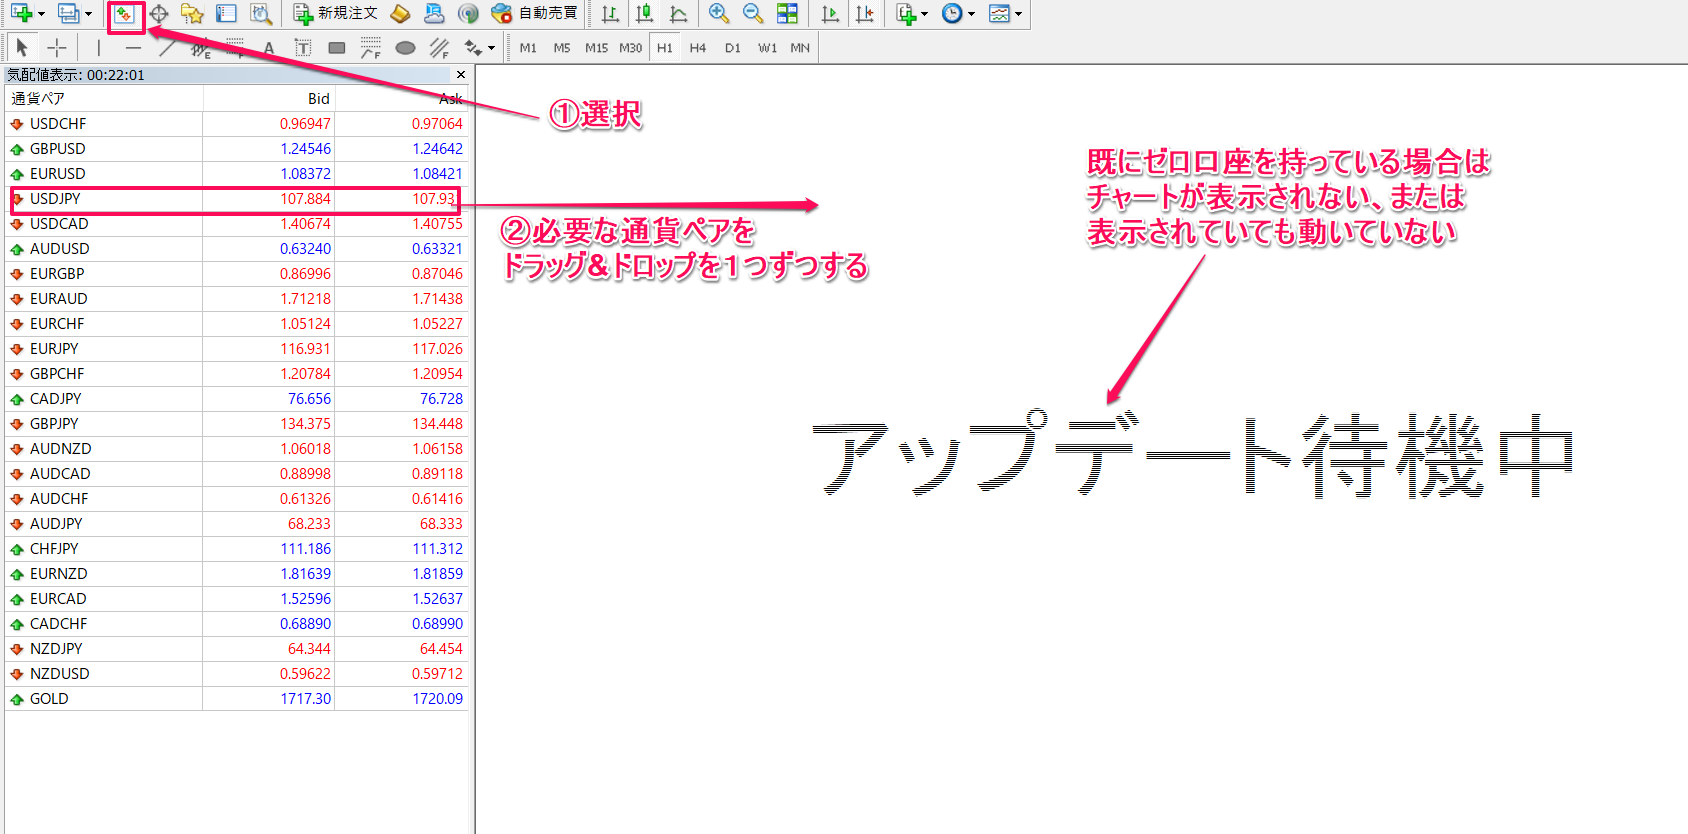The height and width of the screenshot is (834, 1688).
Task: Select the EURJPY symbol row
Action: pos(237,349)
